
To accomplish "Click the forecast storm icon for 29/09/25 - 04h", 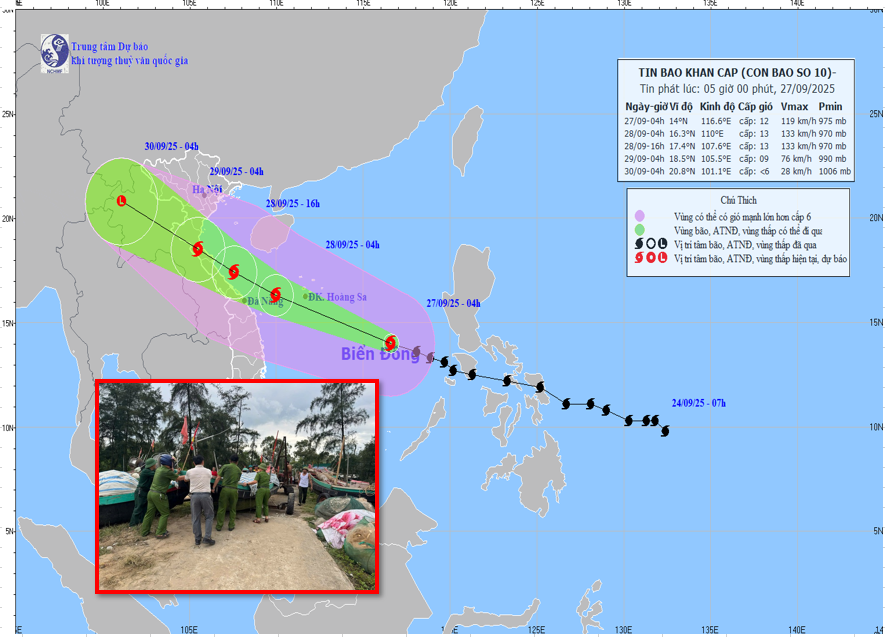I will [198, 248].
